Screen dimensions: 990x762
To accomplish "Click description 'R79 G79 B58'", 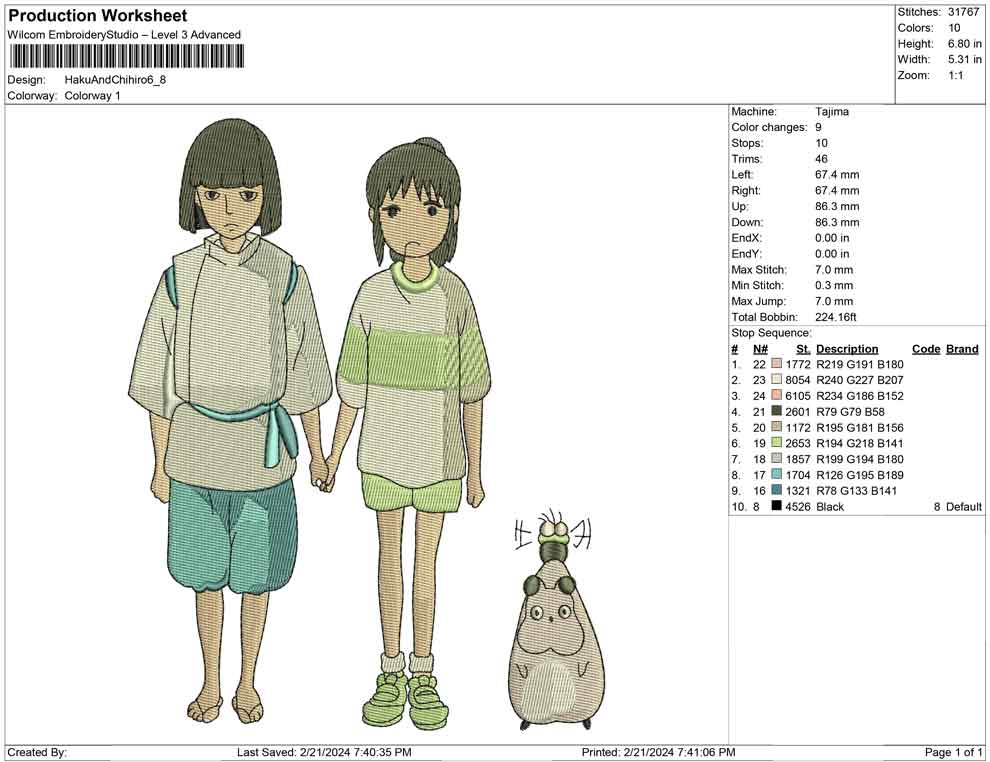I will (850, 412).
